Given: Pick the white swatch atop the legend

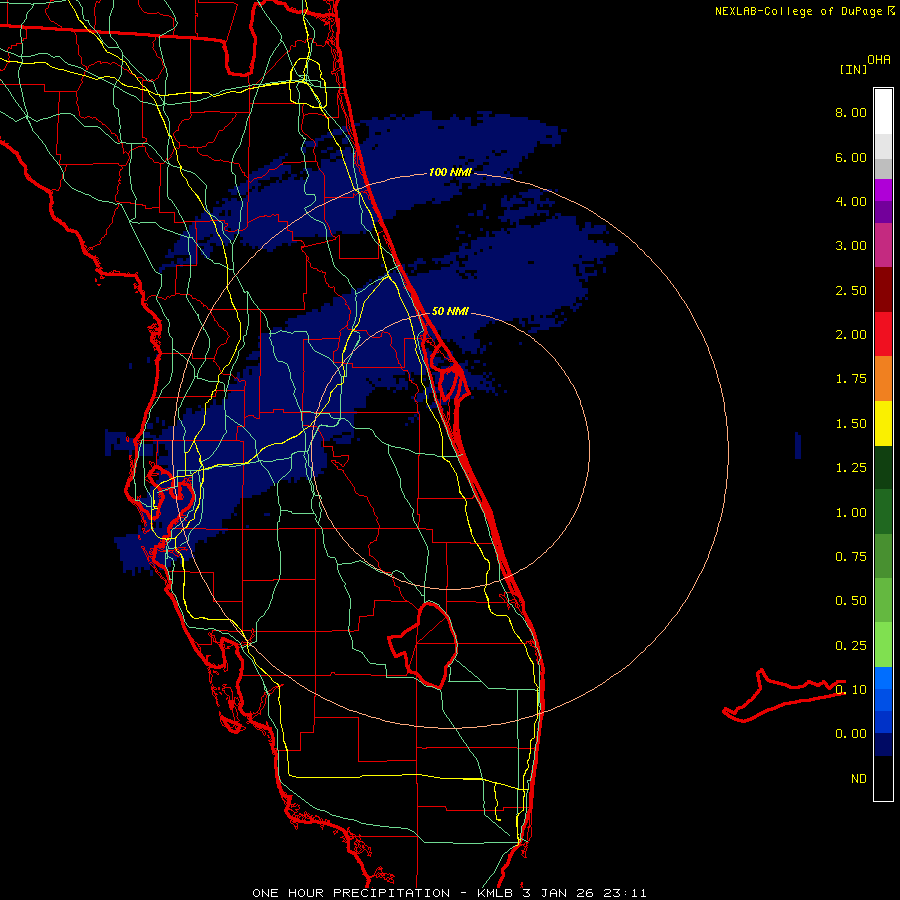Looking at the screenshot, I should [883, 112].
